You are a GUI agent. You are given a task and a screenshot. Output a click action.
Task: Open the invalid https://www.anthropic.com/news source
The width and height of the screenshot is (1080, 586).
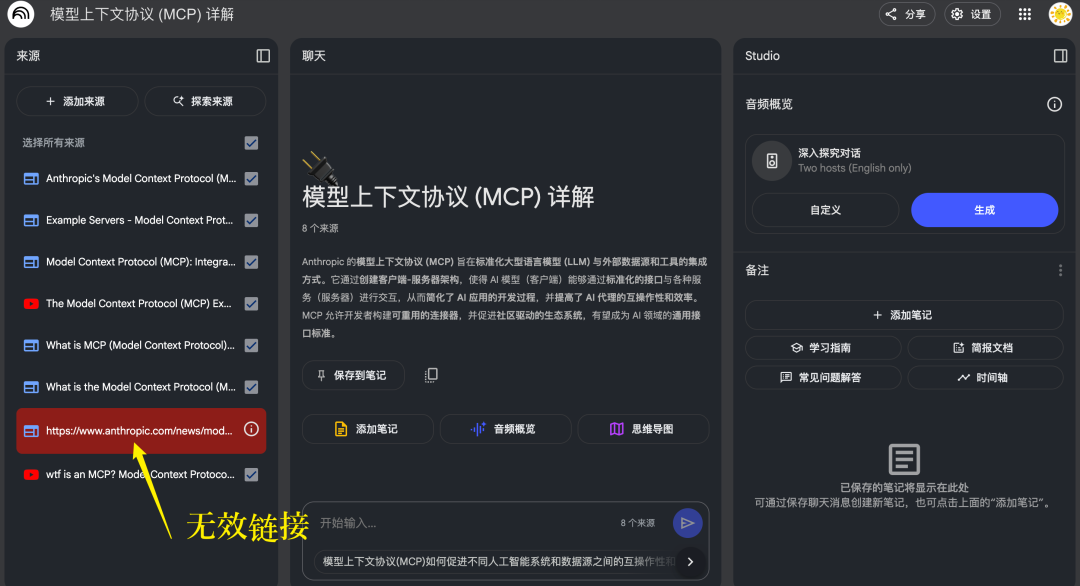click(x=141, y=430)
